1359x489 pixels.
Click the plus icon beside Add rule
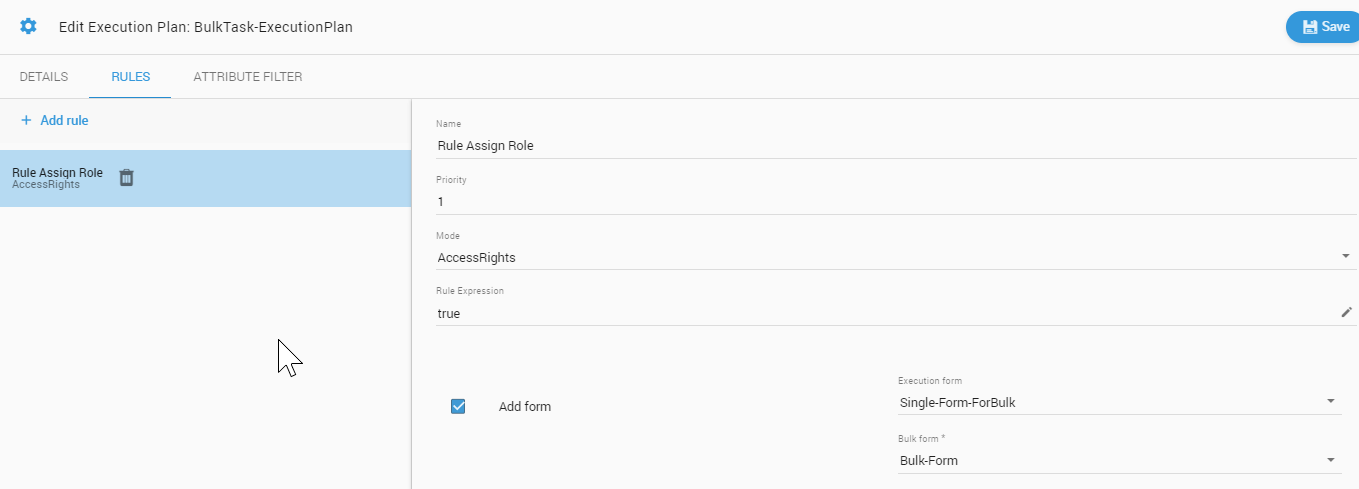26,120
